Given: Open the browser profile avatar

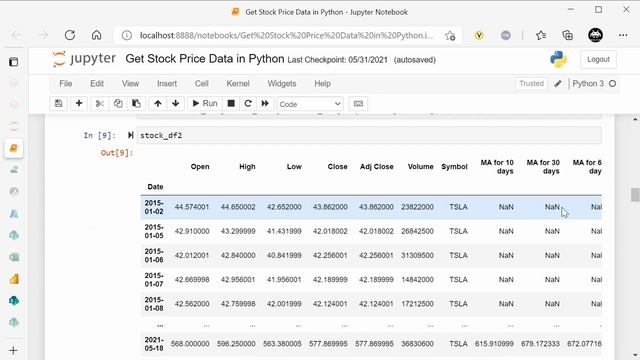Looking at the screenshot, I should click(x=595, y=35).
